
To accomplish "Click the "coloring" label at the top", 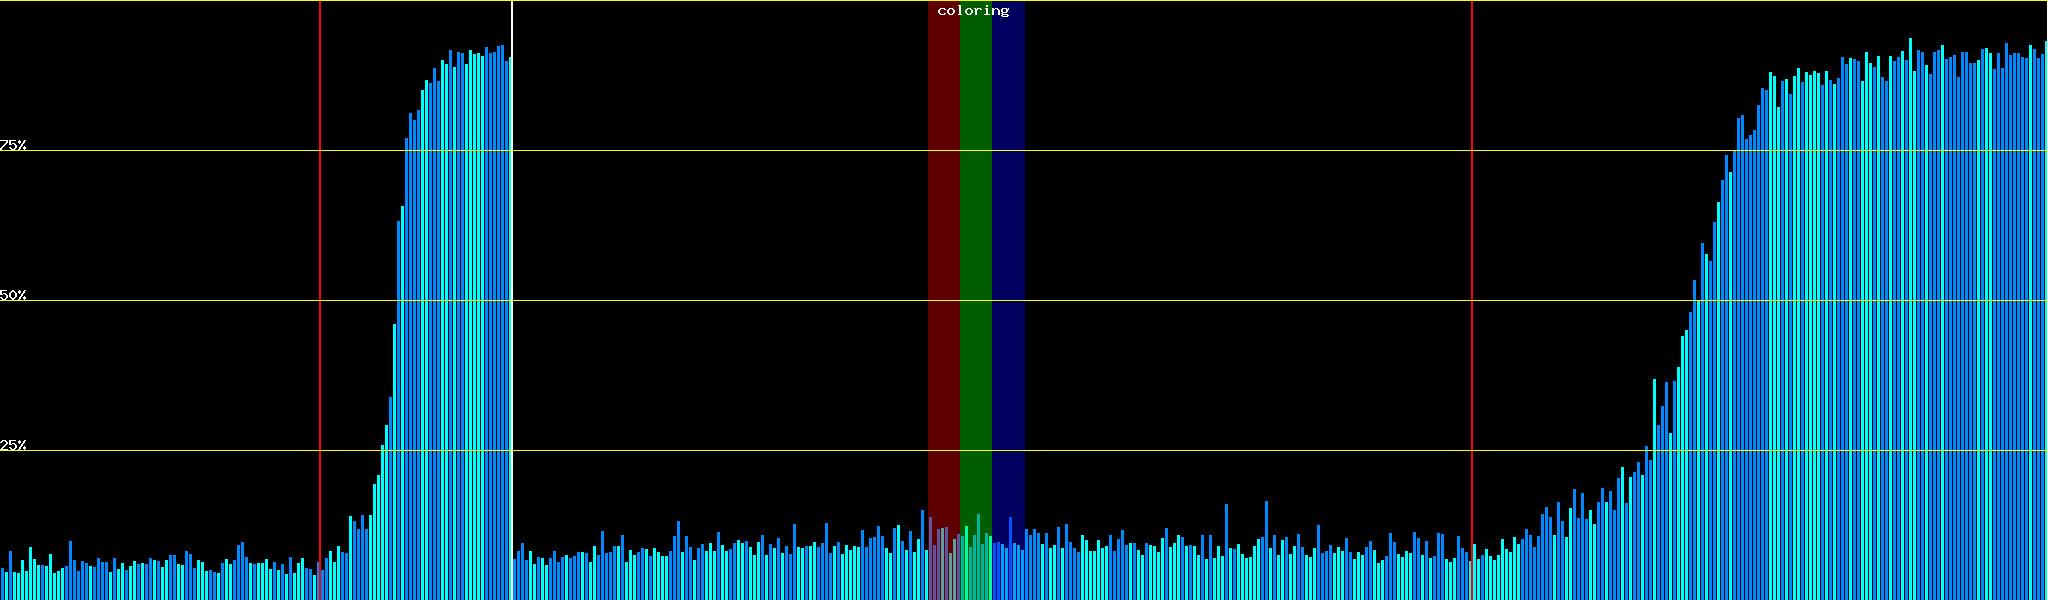I will [x=973, y=11].
